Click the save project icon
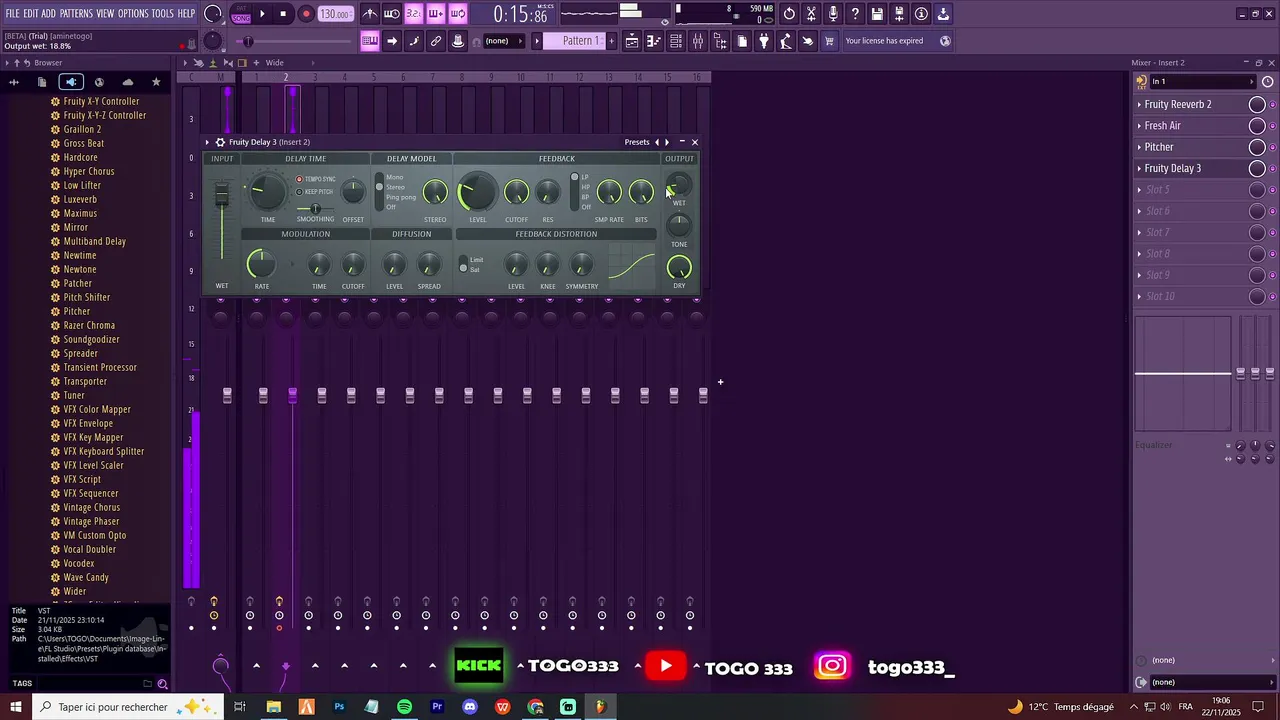The image size is (1280, 720). [877, 14]
